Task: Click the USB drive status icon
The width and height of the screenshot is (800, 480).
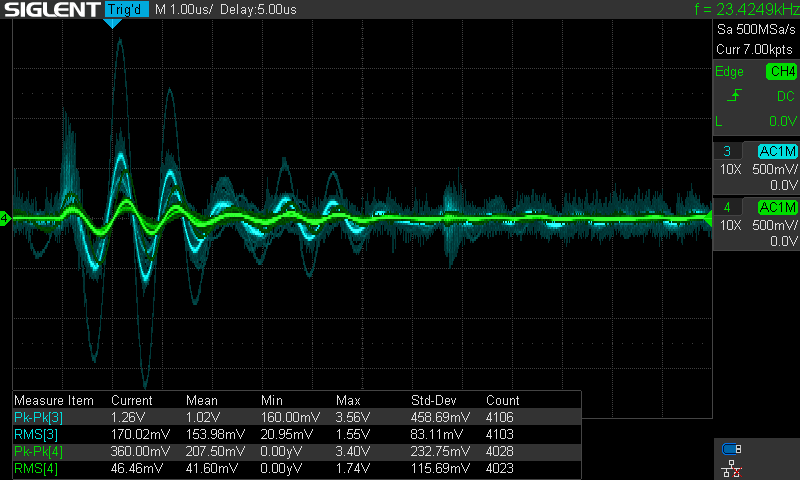Action: click(731, 449)
